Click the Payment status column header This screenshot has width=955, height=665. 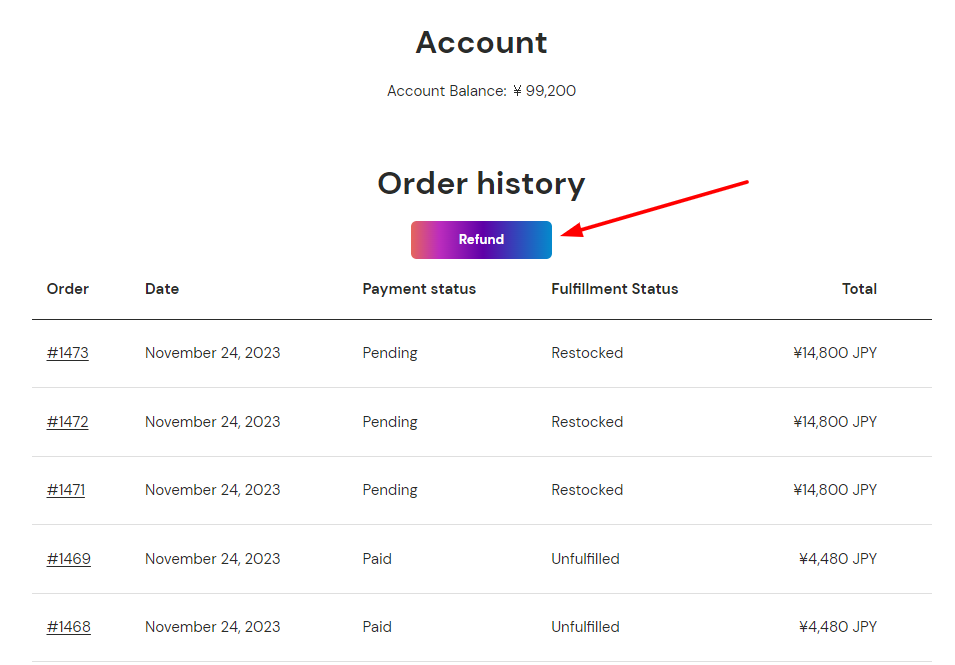coord(419,289)
